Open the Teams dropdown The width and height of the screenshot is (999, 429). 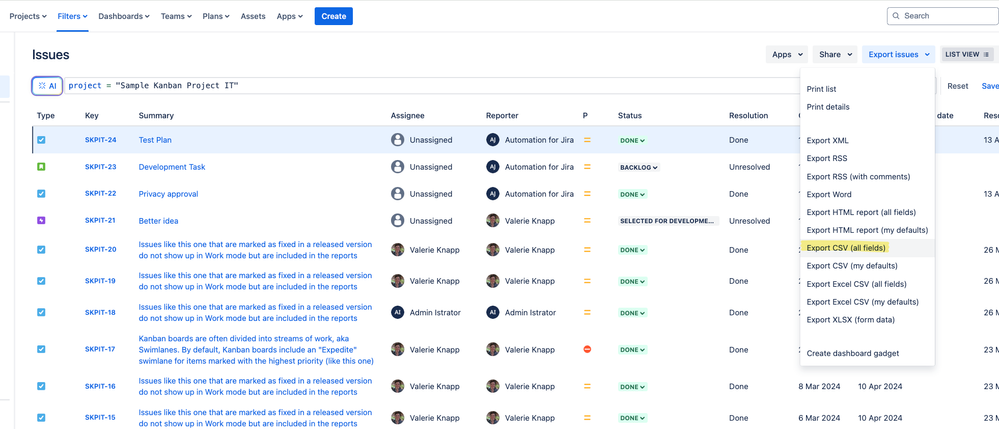[176, 17]
